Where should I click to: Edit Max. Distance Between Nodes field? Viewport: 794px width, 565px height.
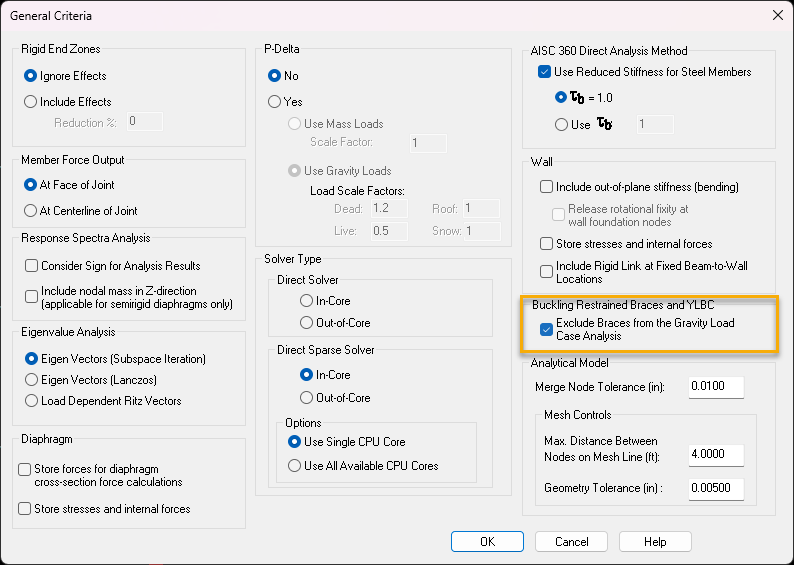pos(716,454)
